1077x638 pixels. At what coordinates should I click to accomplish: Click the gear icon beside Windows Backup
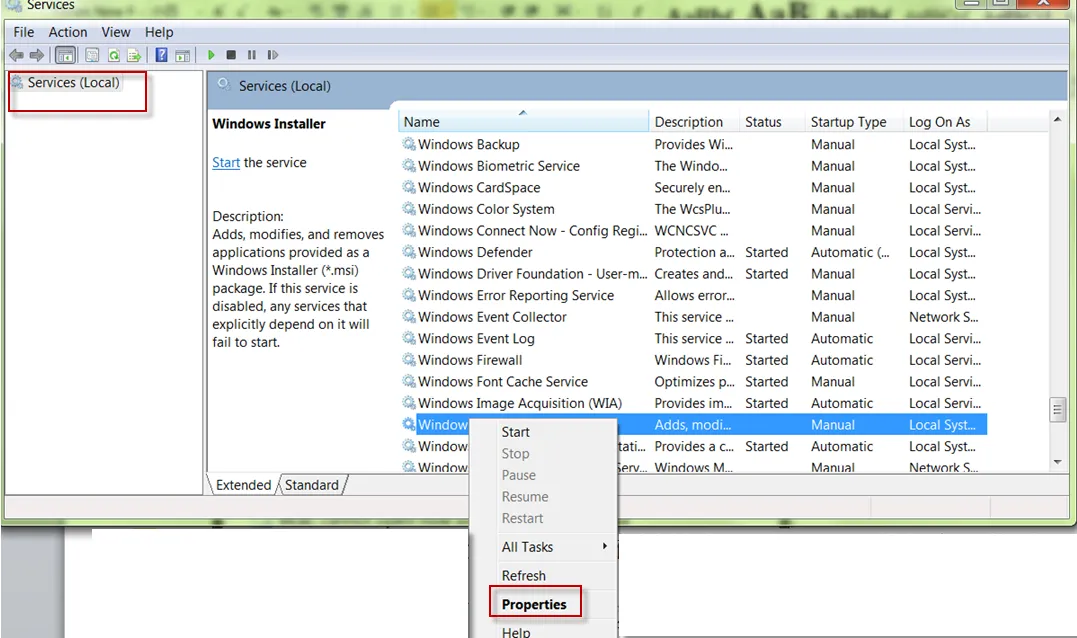[409, 144]
